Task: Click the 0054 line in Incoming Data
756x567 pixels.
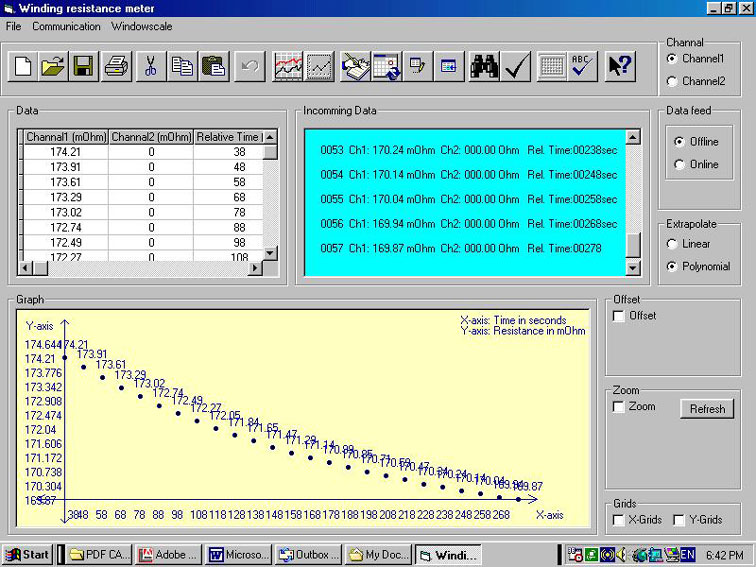Action: (x=469, y=175)
